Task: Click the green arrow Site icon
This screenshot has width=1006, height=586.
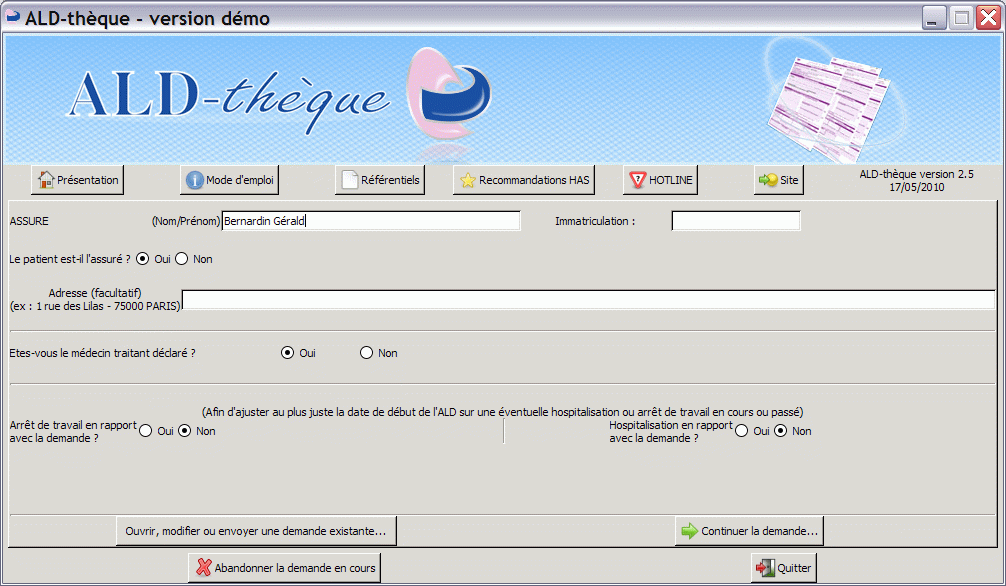Action: click(x=768, y=180)
